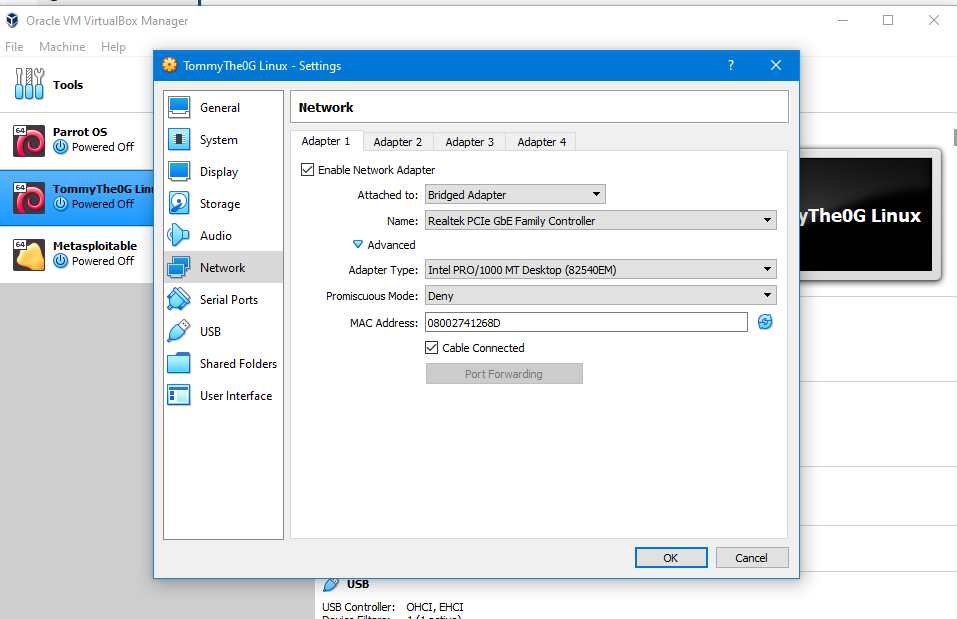This screenshot has width=957, height=619.
Task: Open the Promiscuous Mode dropdown
Action: 601,295
